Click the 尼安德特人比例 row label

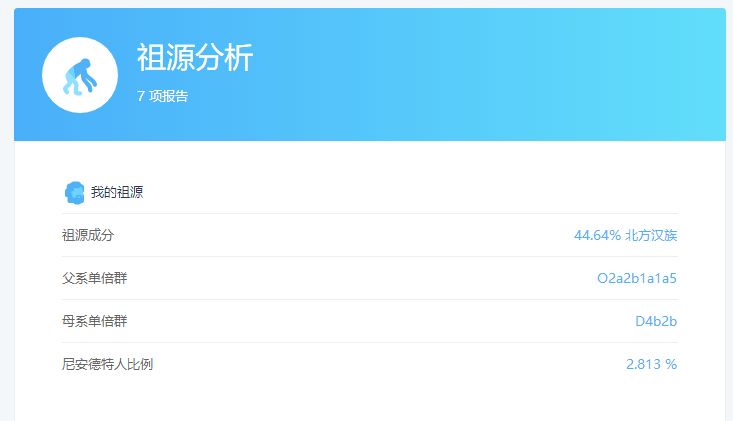point(108,364)
